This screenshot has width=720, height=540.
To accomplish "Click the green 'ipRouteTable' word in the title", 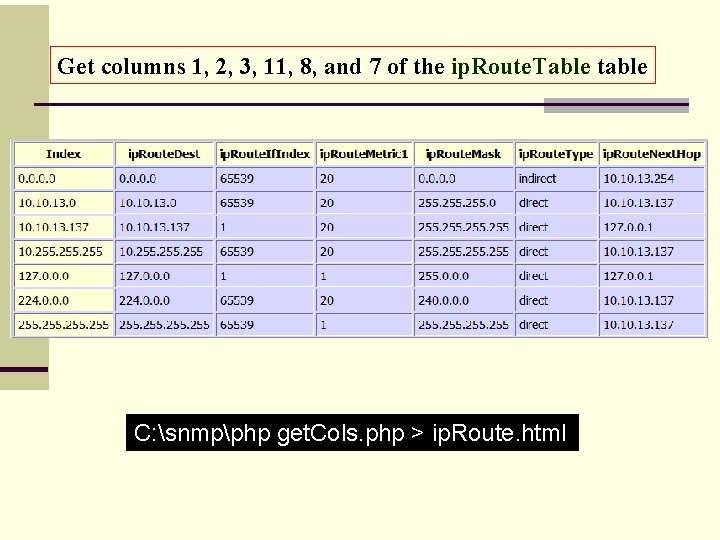I will click(521, 67).
